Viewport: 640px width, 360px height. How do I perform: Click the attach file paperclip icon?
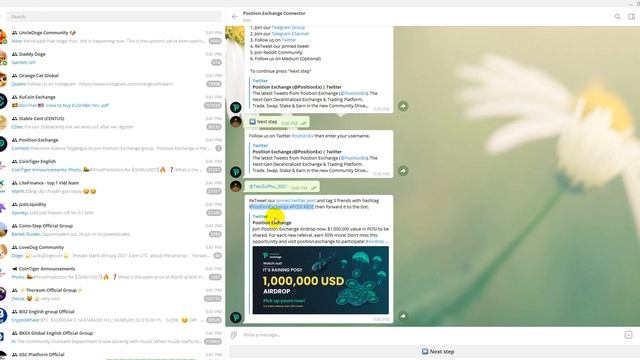click(233, 335)
